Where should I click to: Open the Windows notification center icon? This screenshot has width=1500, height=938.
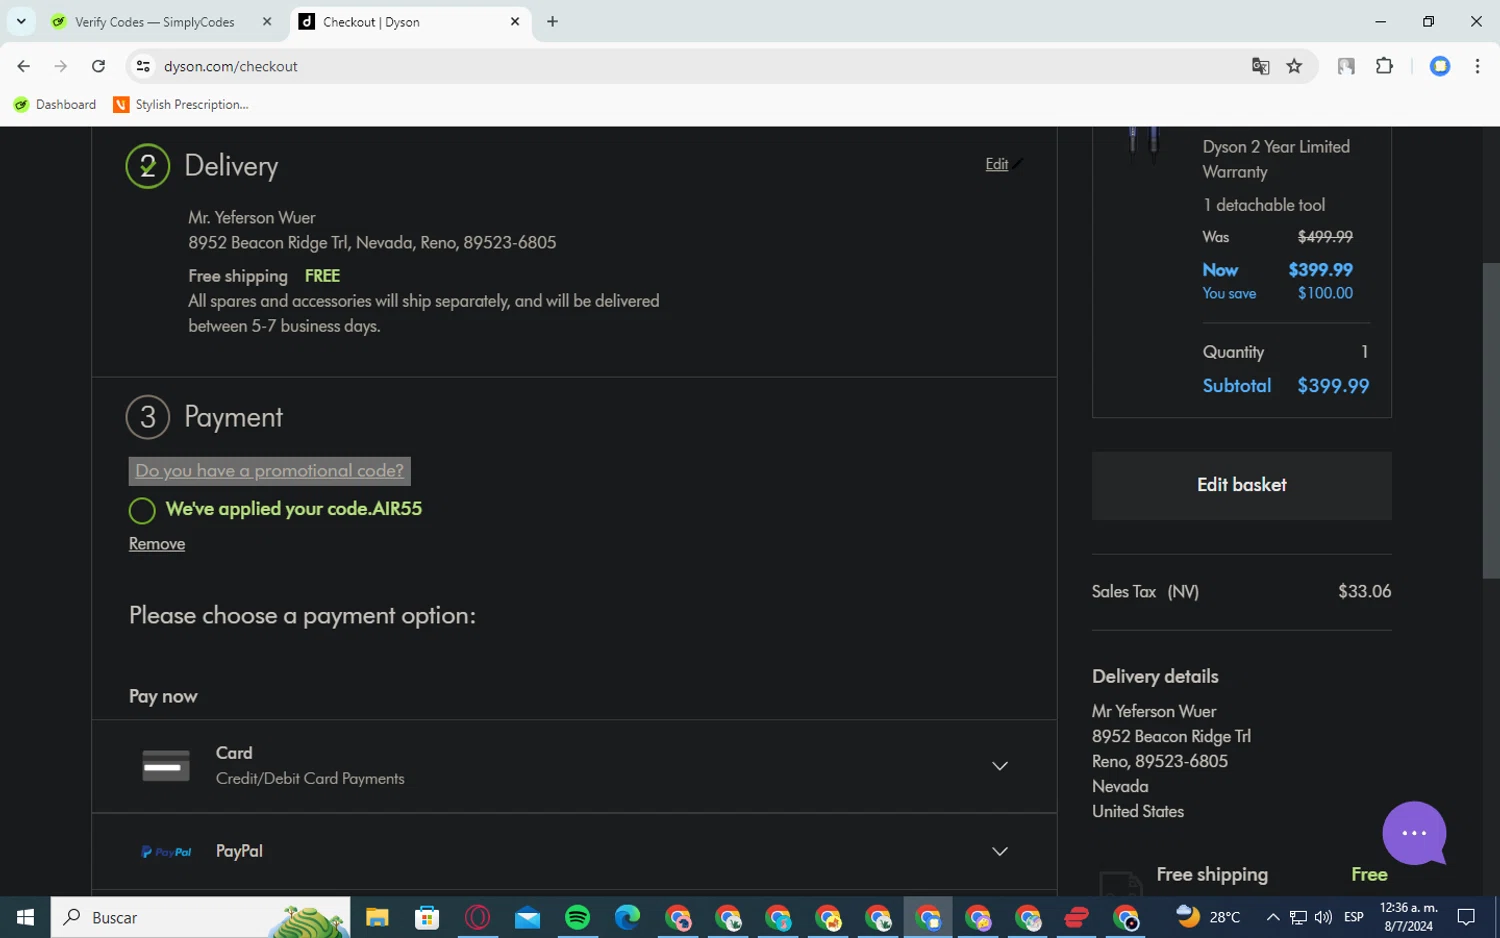click(1466, 917)
